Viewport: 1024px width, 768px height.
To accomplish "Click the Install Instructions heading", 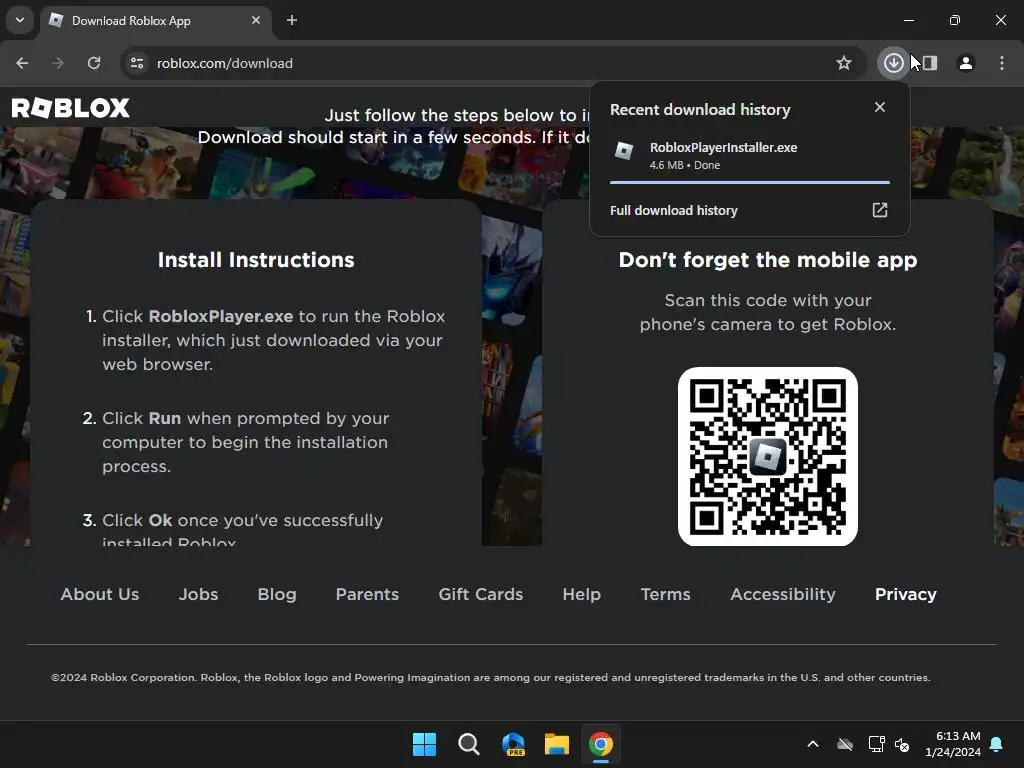I will pyautogui.click(x=256, y=260).
